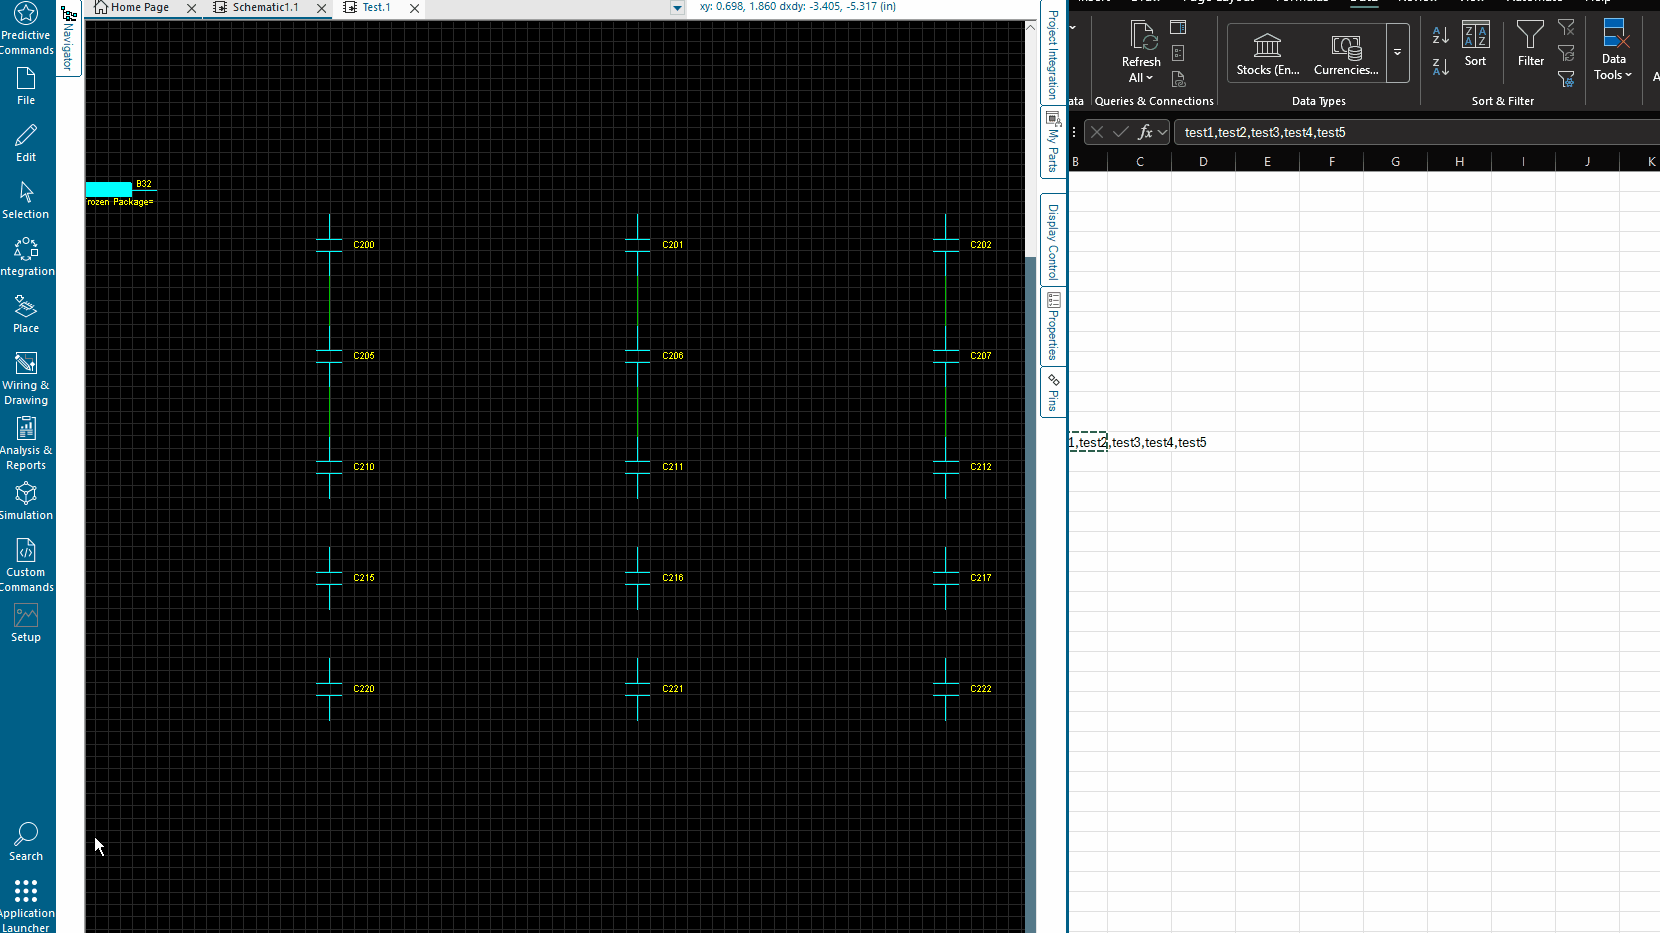Open the File menu in left sidebar
Viewport: 1660px width, 933px height.
point(26,86)
